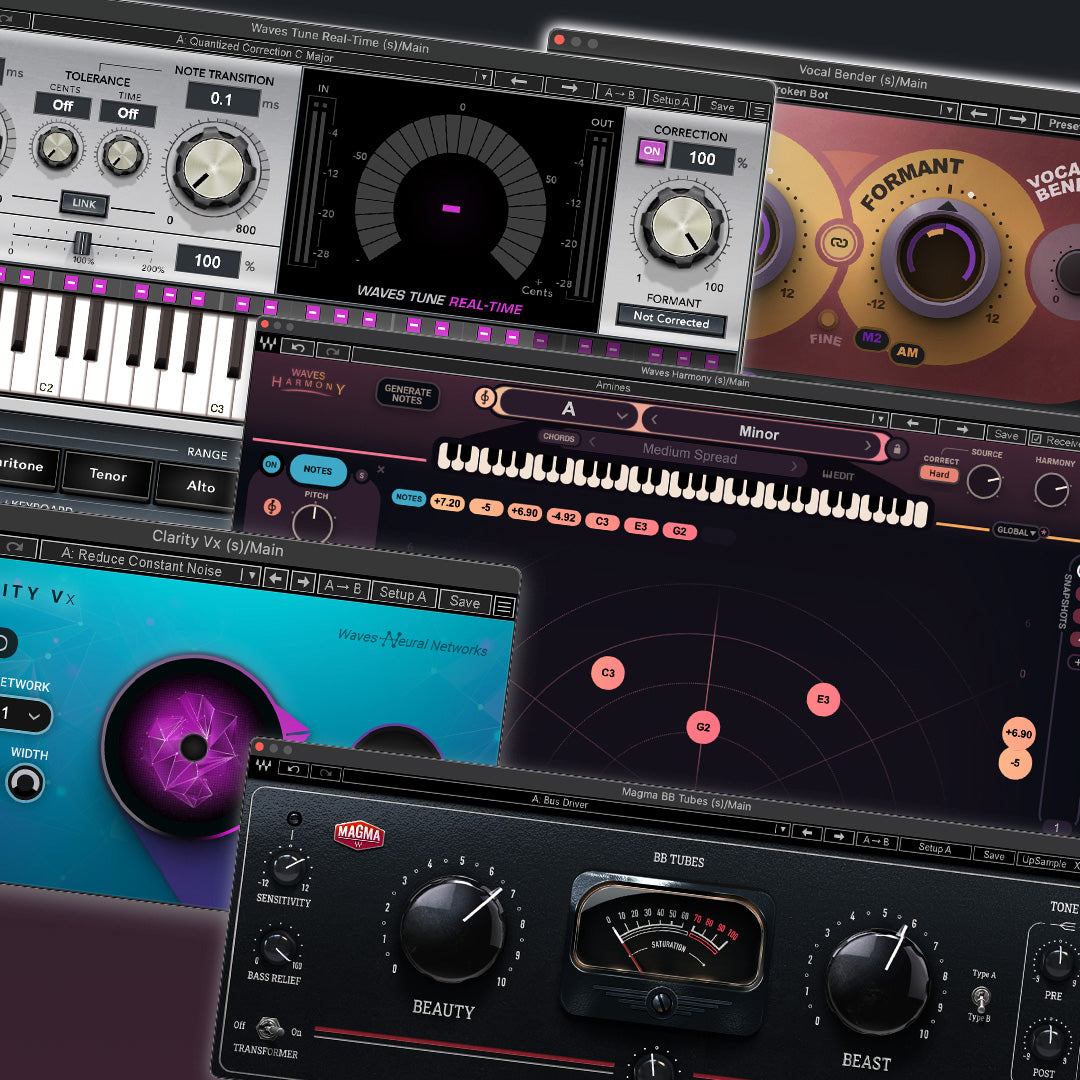Toggle the AM button in Vocal Bender
The width and height of the screenshot is (1080, 1080).
coord(906,353)
